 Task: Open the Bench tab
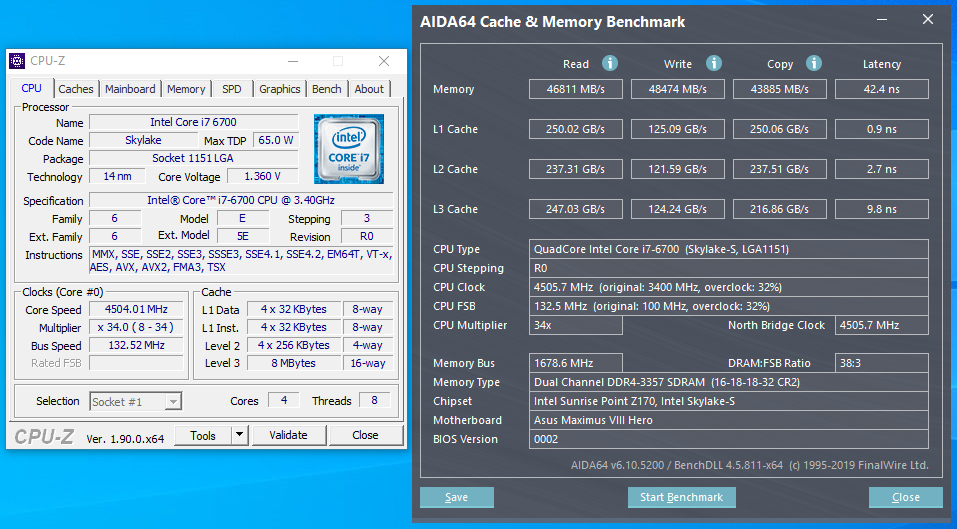click(327, 89)
